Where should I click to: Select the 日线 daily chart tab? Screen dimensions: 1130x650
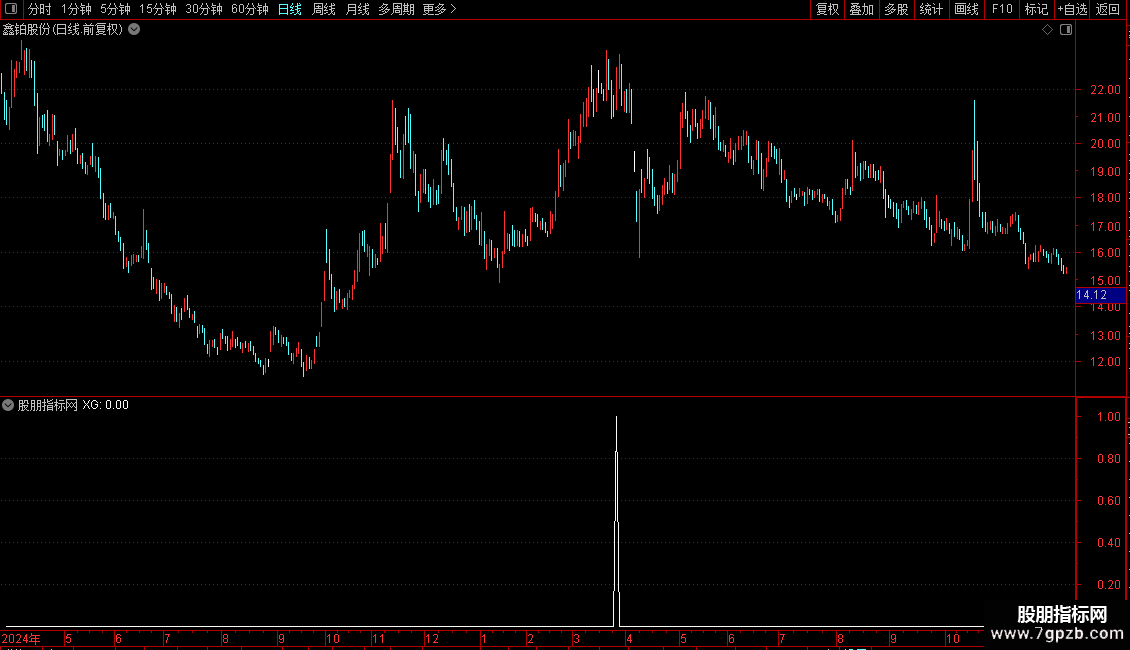click(x=290, y=9)
